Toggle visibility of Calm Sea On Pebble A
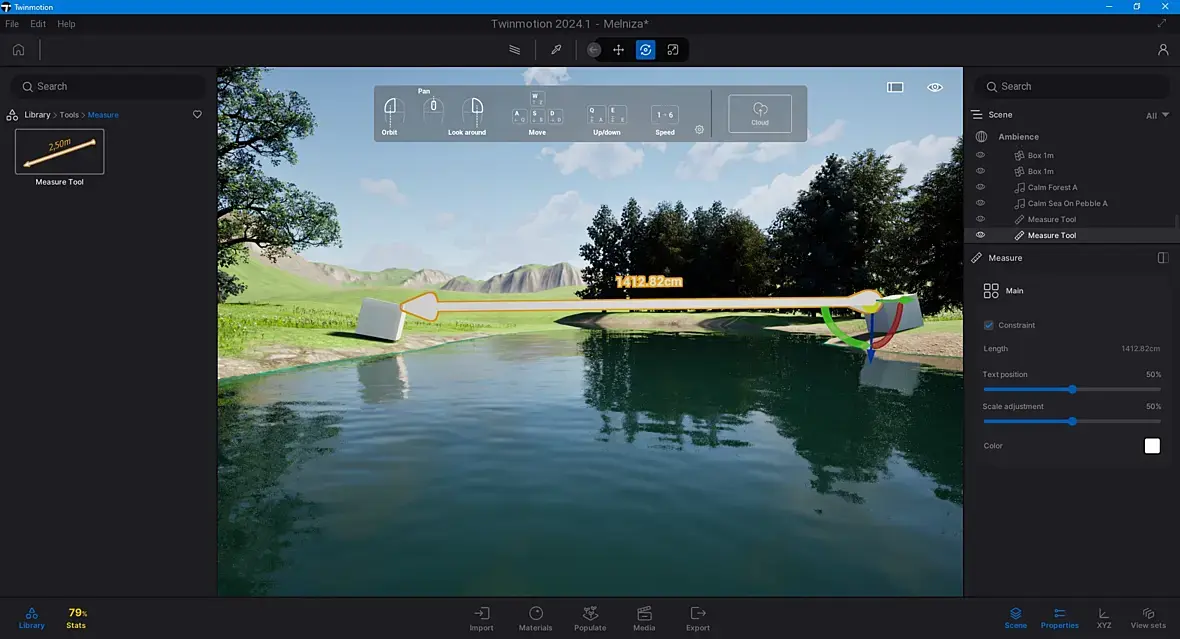Screen dimensions: 1180x639 [980, 203]
